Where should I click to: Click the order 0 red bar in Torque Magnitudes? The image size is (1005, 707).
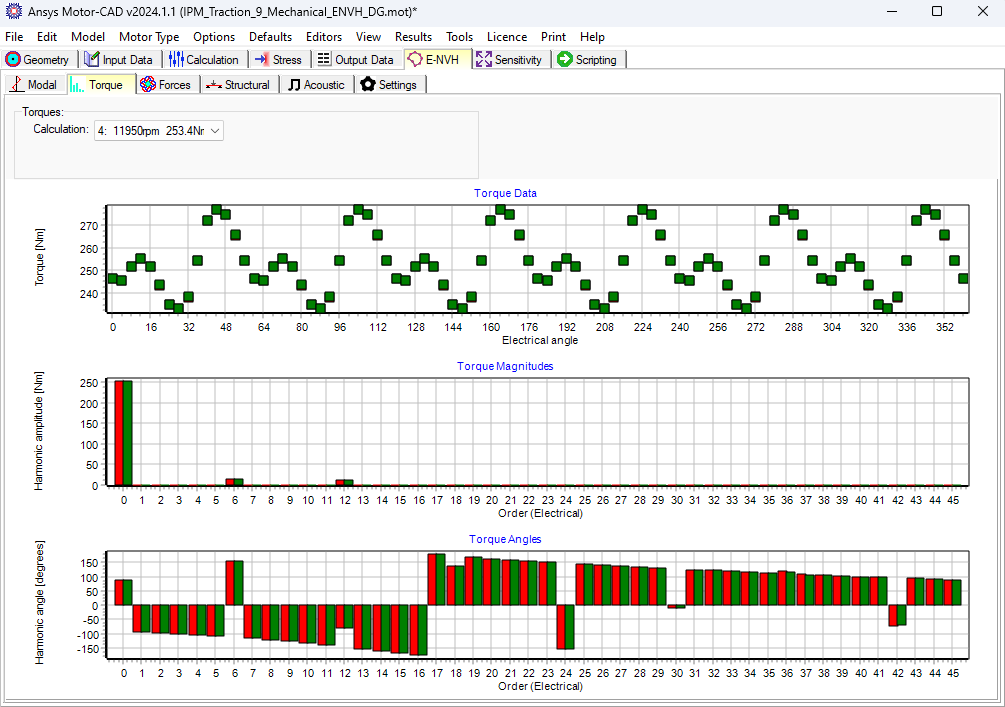click(119, 432)
